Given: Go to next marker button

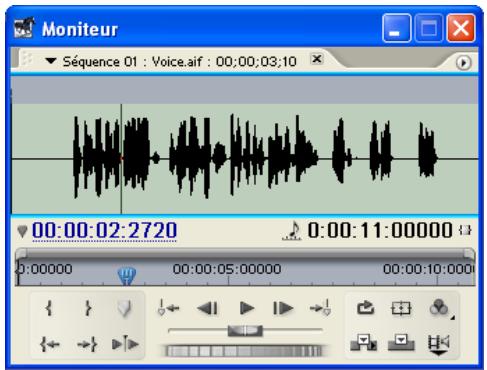Looking at the screenshot, I should [x=320, y=307].
